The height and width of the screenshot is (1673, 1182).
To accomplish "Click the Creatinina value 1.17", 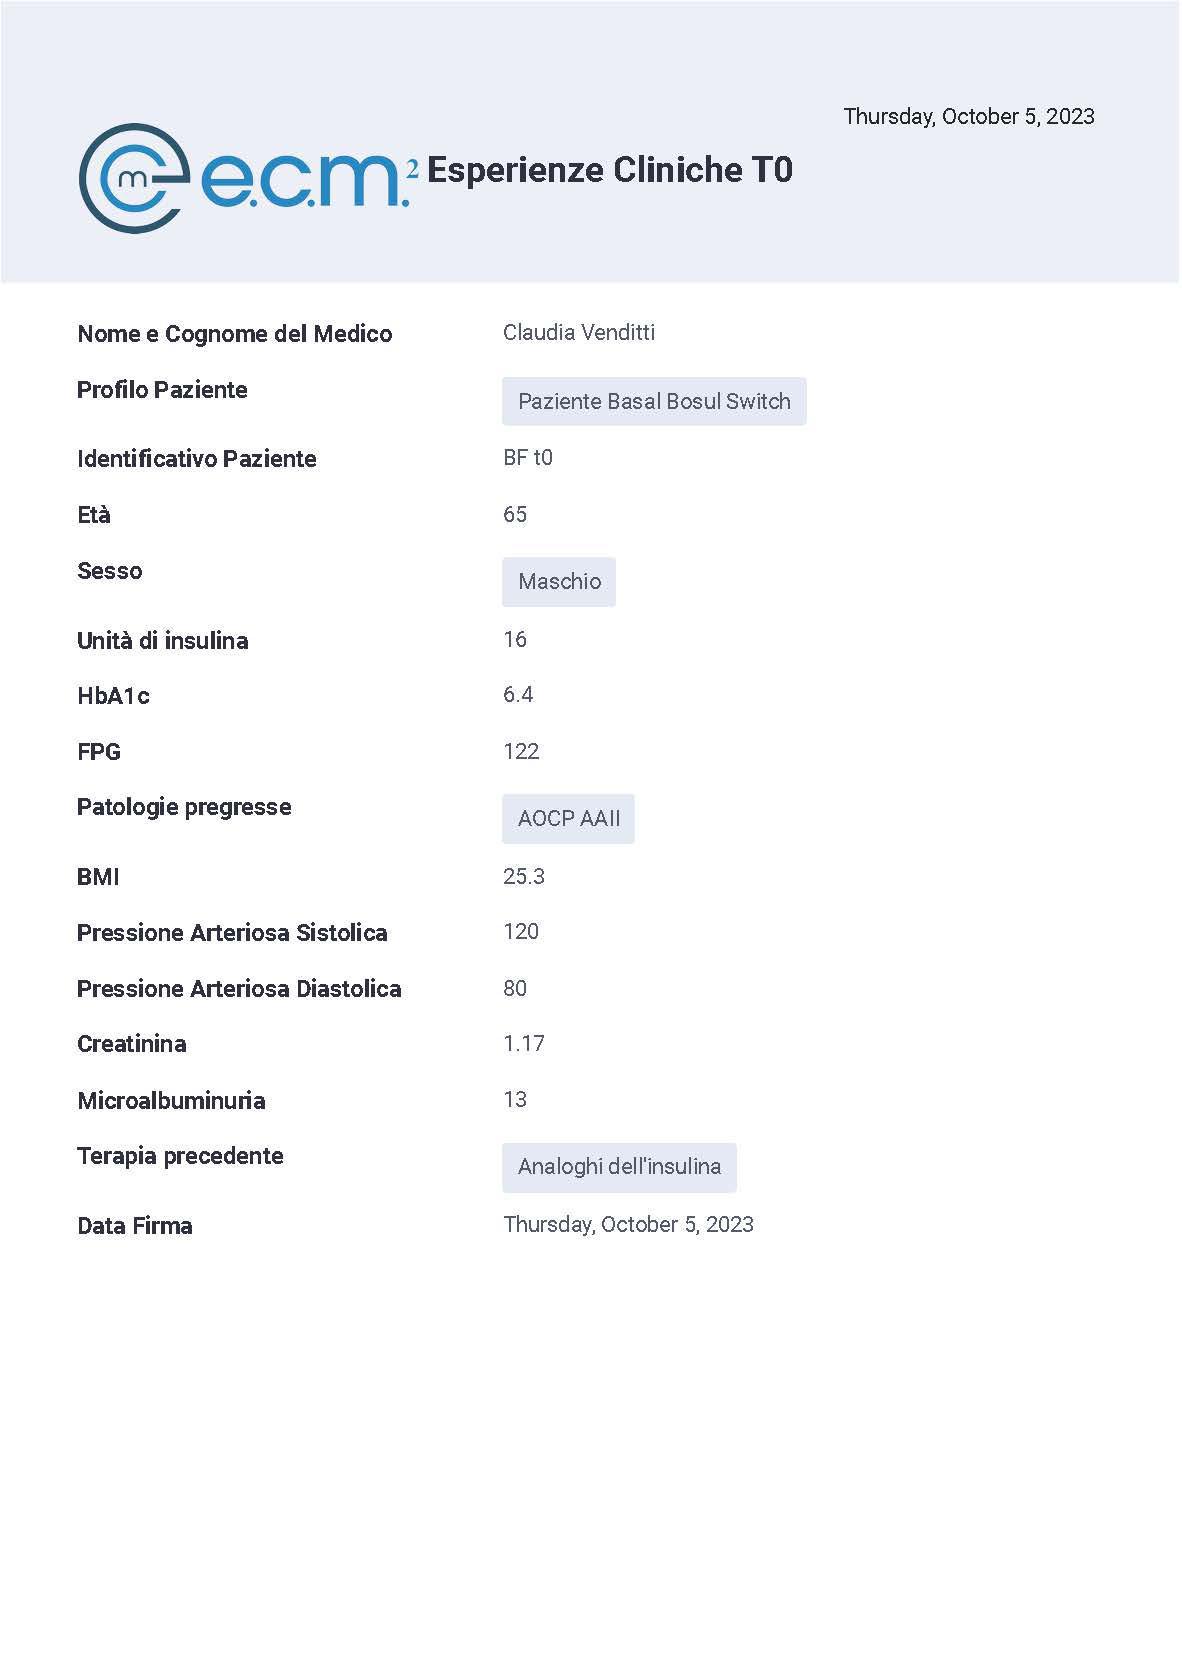I will (524, 1043).
